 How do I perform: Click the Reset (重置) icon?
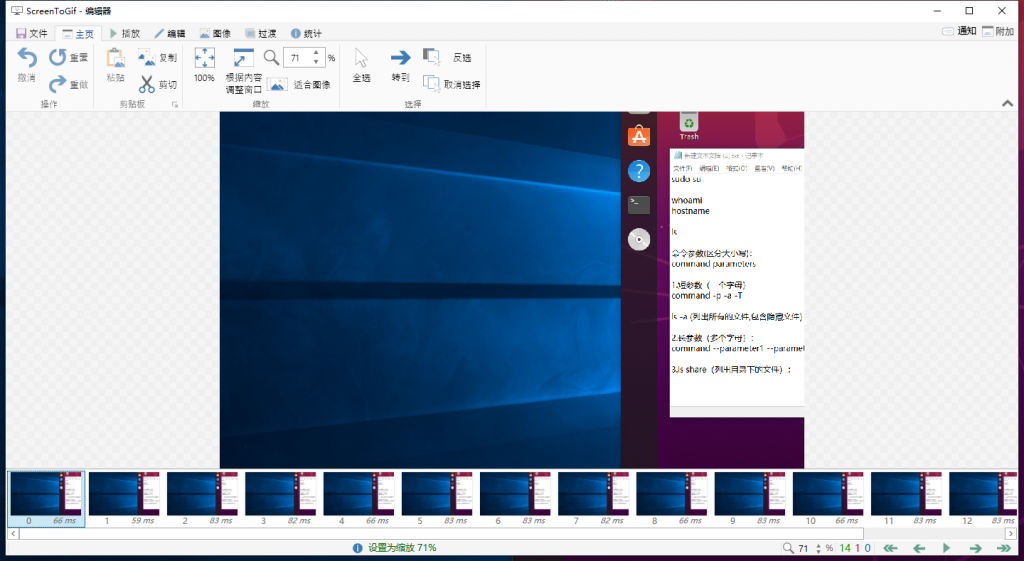tap(58, 58)
